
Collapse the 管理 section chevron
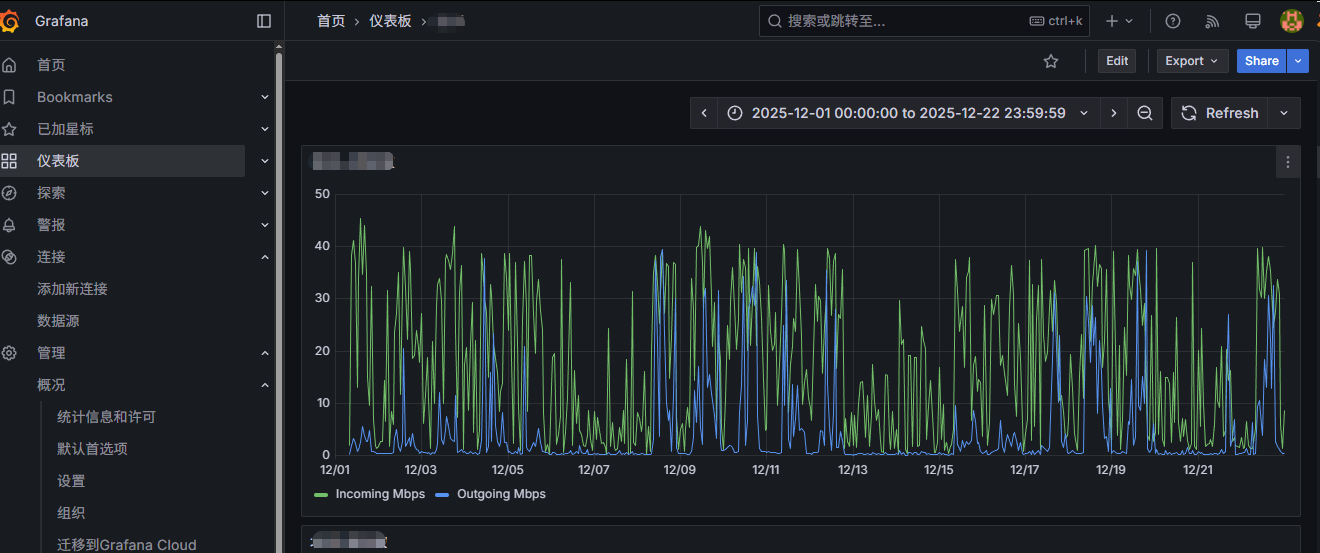[265, 353]
